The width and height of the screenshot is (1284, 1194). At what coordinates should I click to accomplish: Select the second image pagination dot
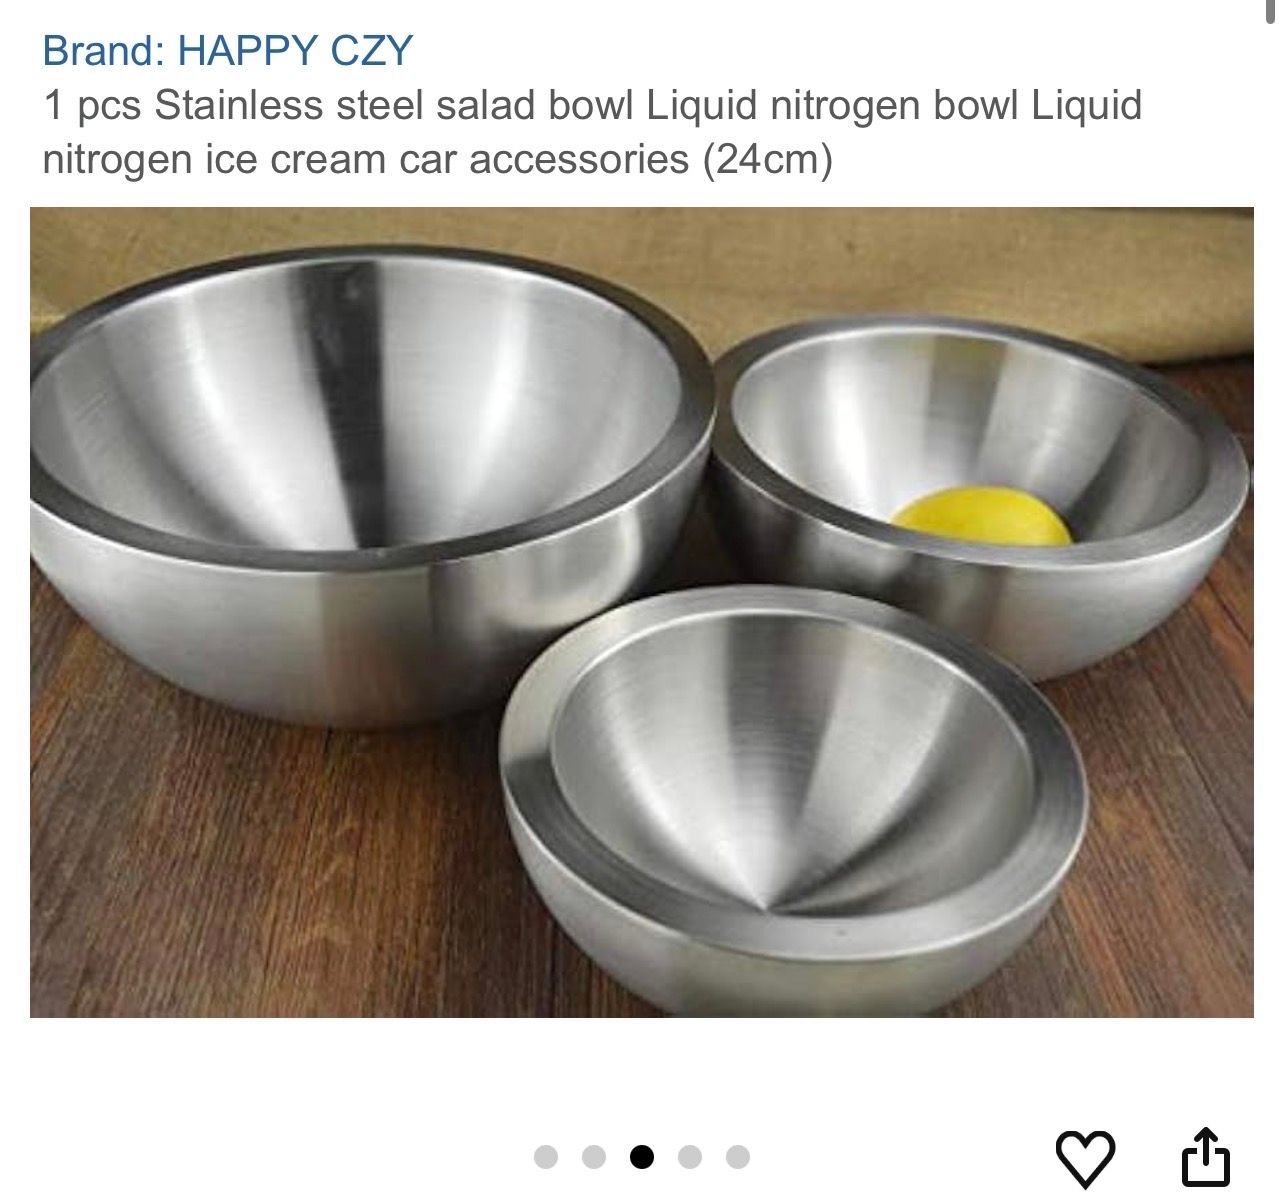[x=593, y=1157]
